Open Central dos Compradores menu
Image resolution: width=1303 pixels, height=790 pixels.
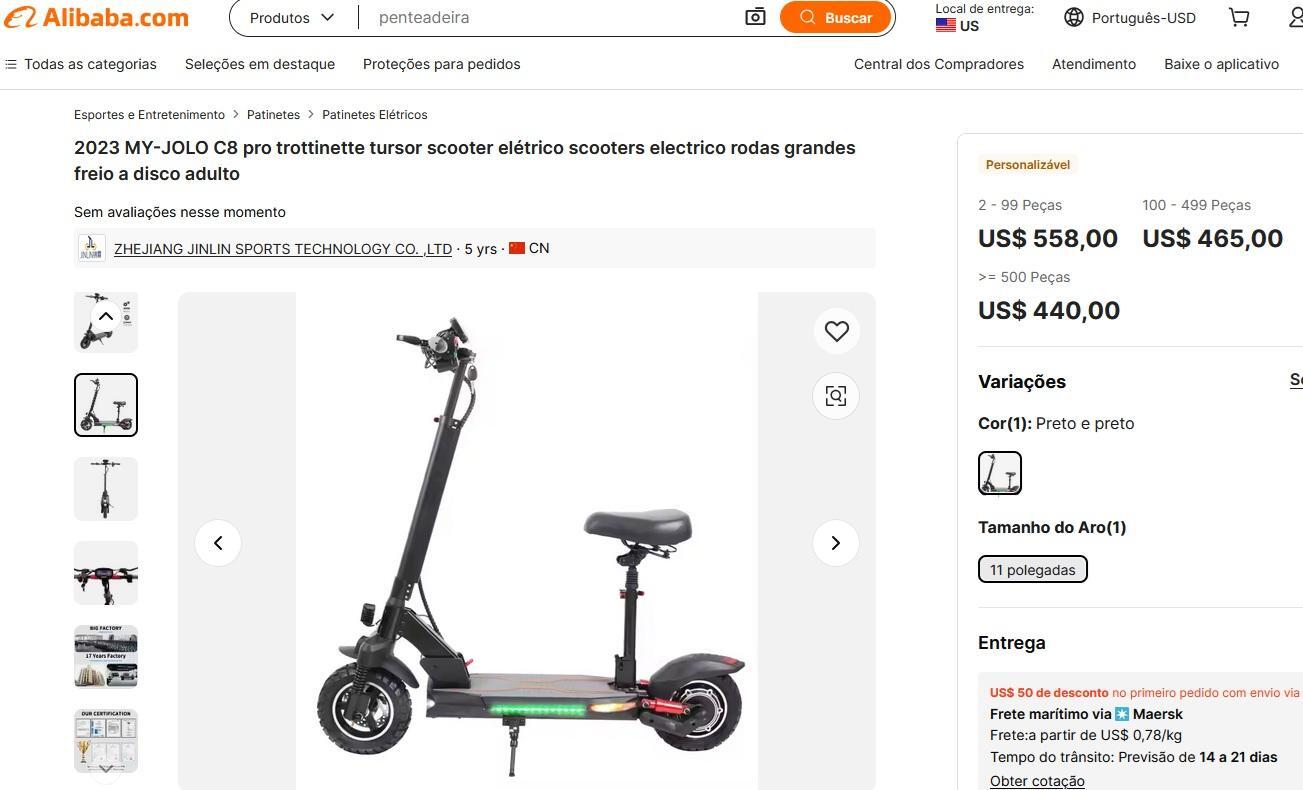pos(939,64)
